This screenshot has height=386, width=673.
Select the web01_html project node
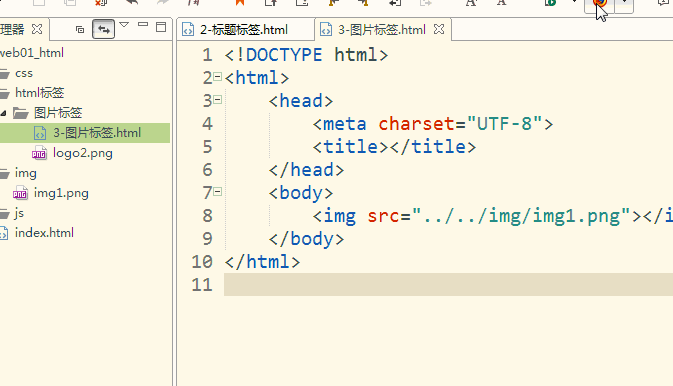click(x=32, y=53)
